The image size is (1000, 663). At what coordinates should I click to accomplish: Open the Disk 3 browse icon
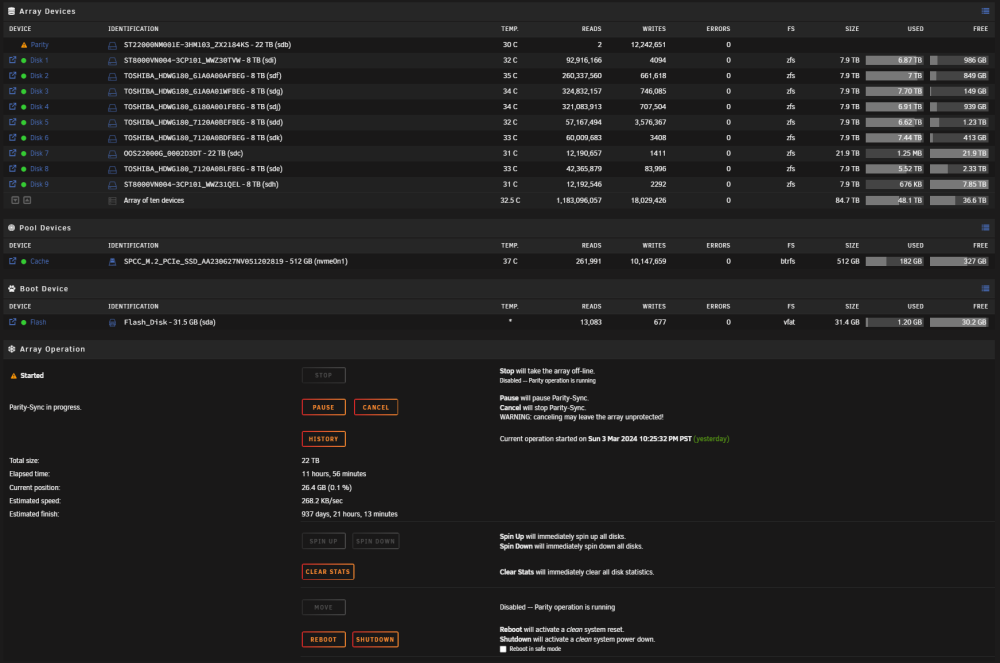[12, 91]
